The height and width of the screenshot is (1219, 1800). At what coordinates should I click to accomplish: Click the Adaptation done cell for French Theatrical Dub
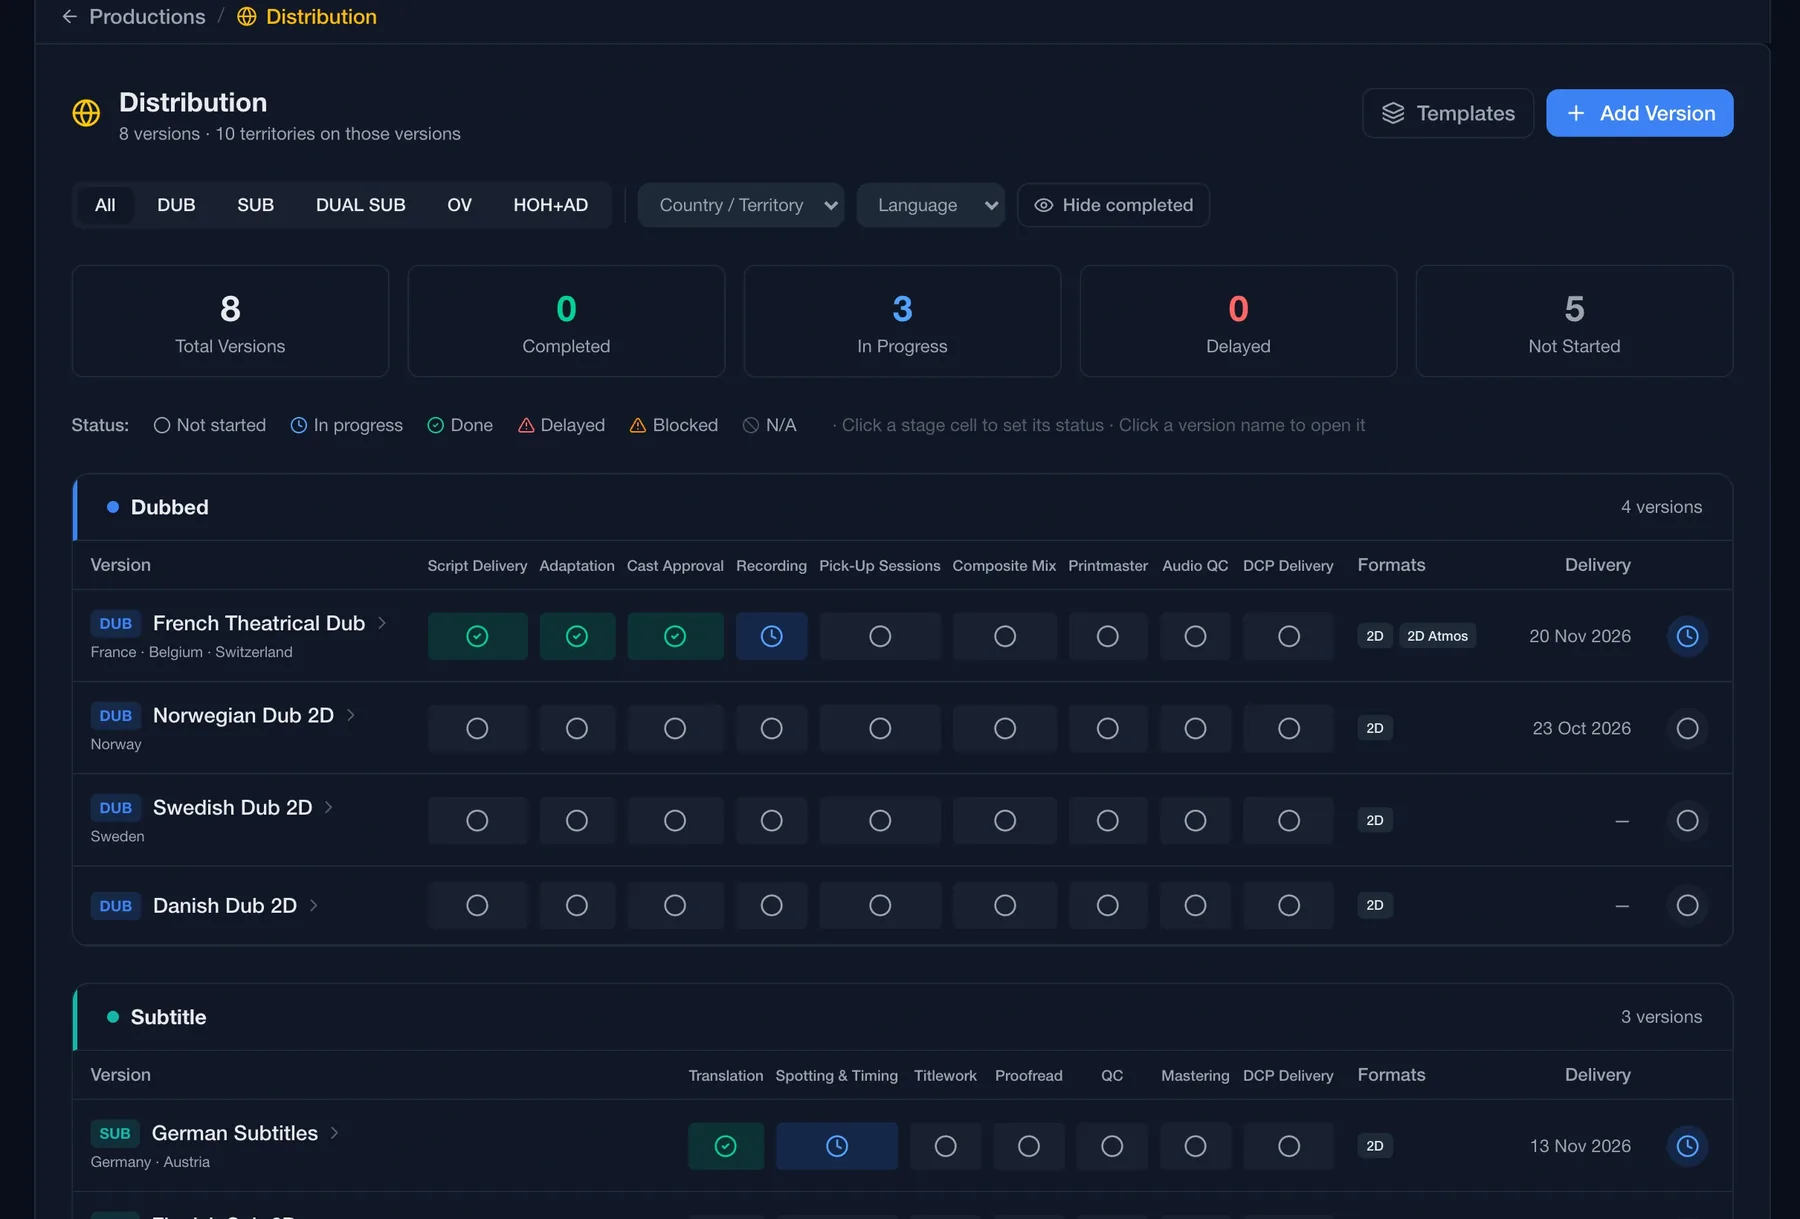click(x=577, y=636)
